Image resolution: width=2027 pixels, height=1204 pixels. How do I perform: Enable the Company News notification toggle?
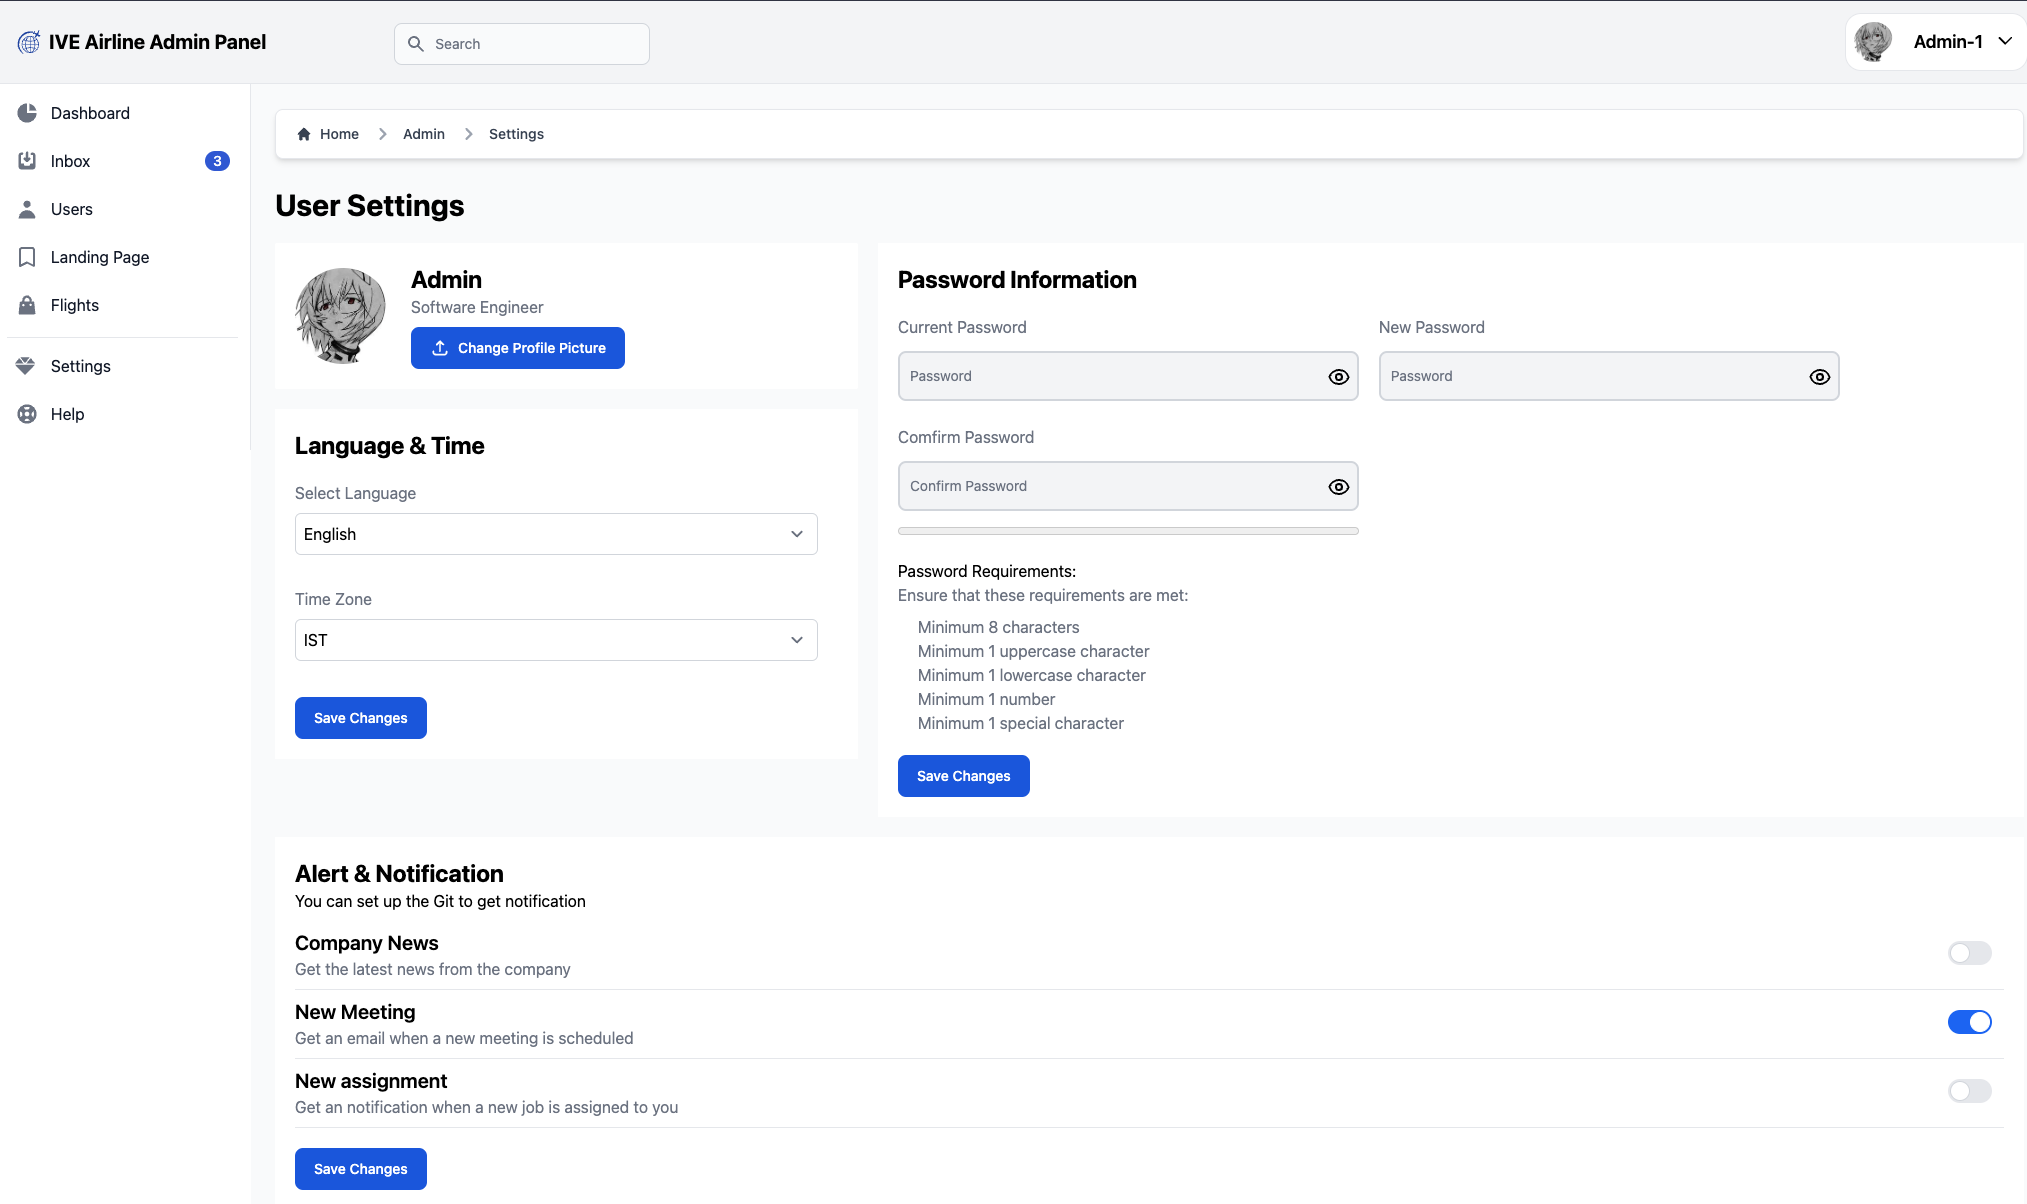coord(1969,953)
